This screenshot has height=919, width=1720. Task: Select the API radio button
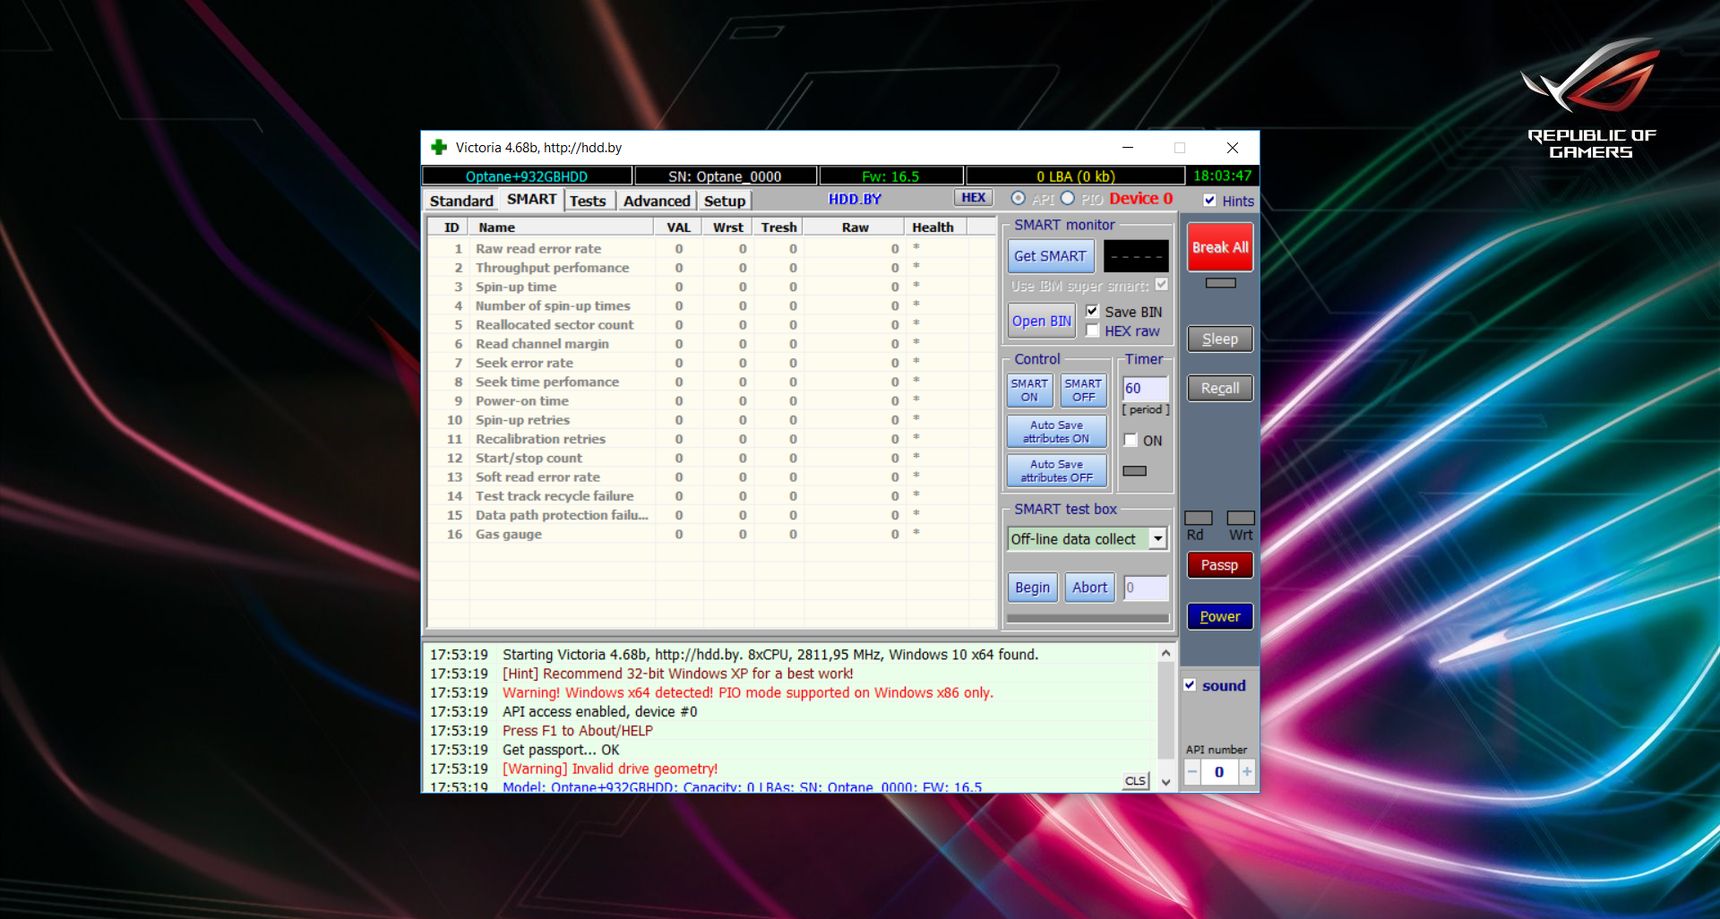[x=1018, y=198]
